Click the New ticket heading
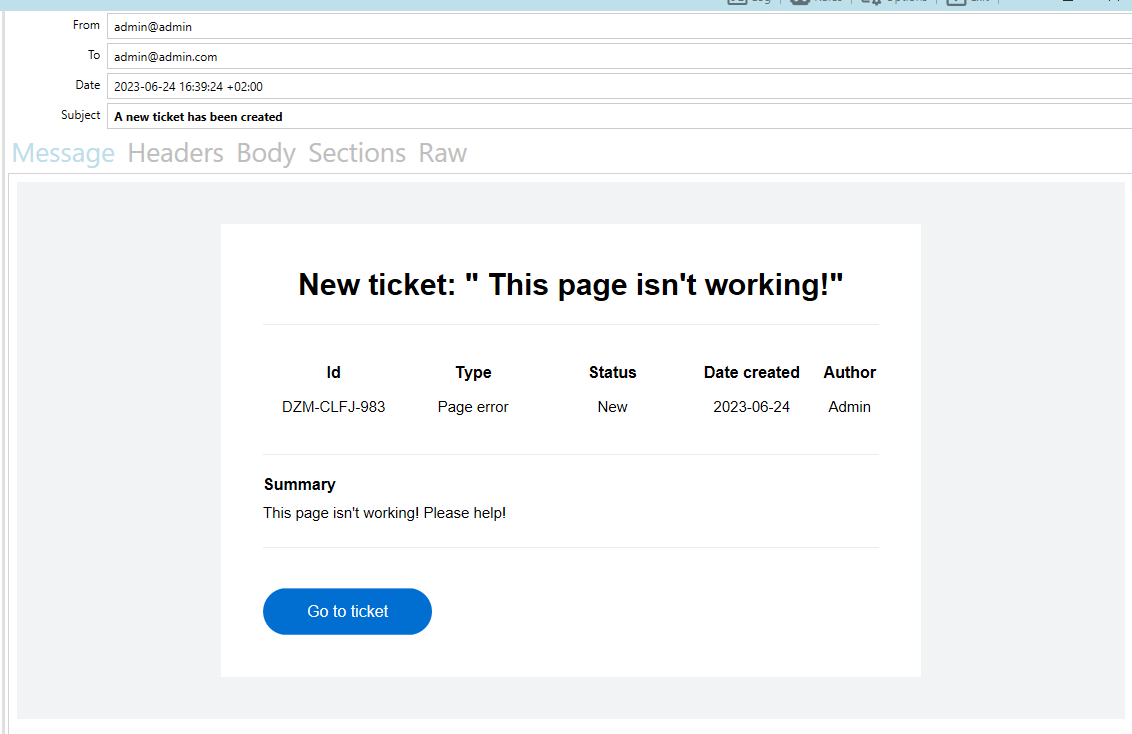 point(570,285)
